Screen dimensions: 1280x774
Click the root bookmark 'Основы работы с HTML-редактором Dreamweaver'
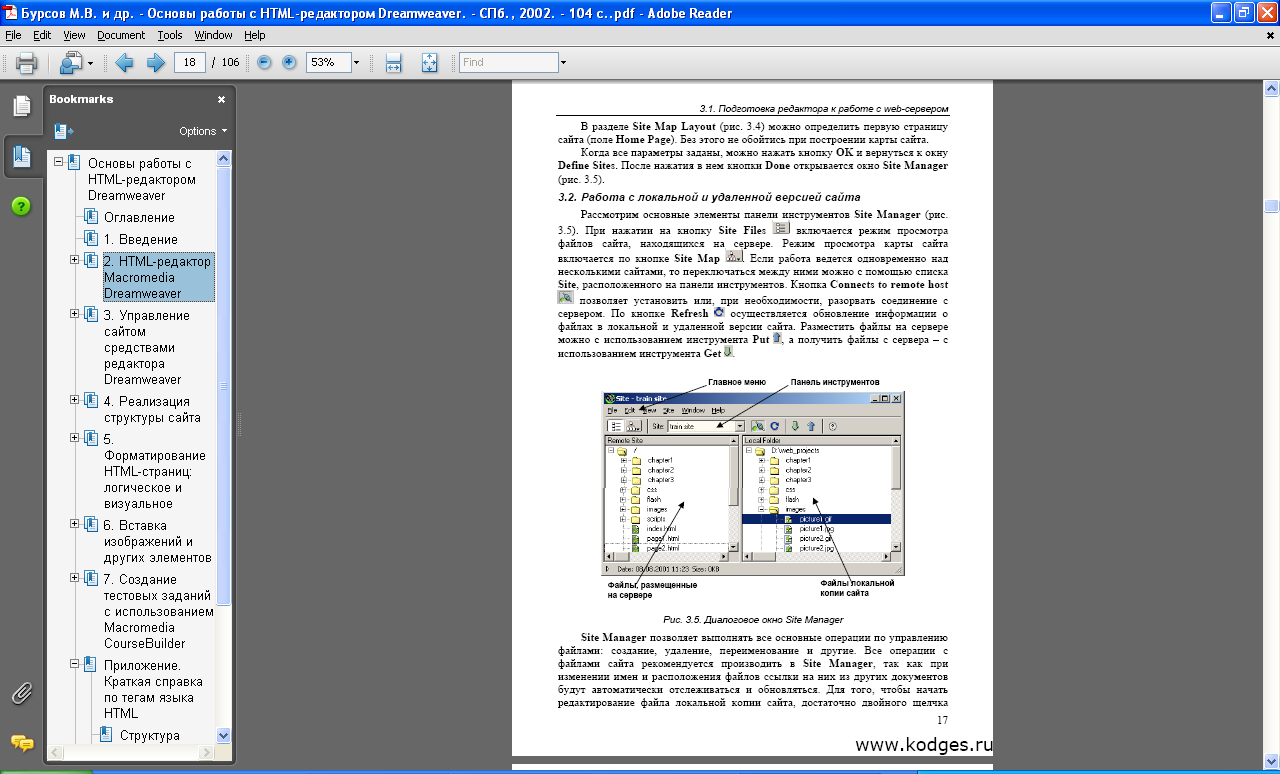point(142,179)
